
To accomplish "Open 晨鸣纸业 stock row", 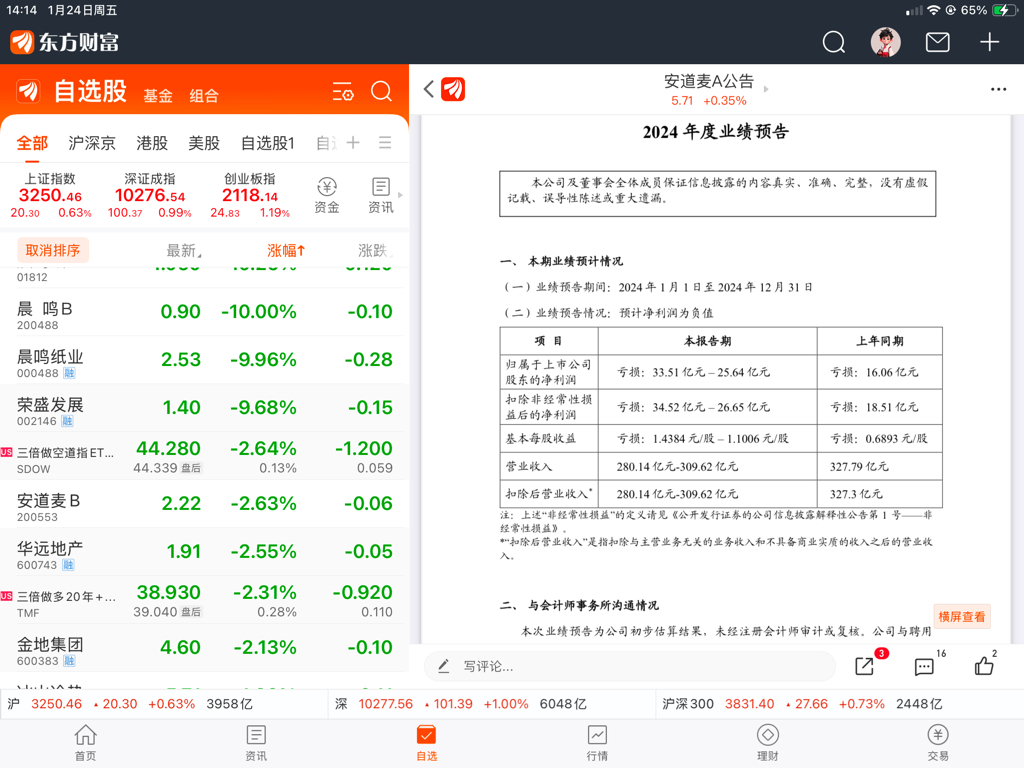I will click(204, 360).
